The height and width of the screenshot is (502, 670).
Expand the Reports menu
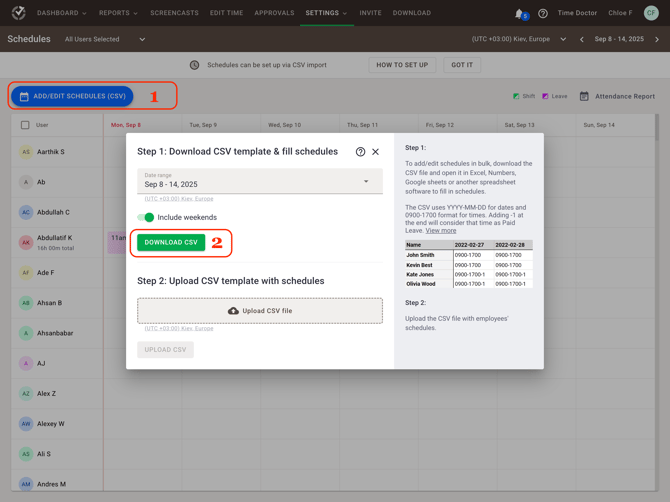coord(118,13)
